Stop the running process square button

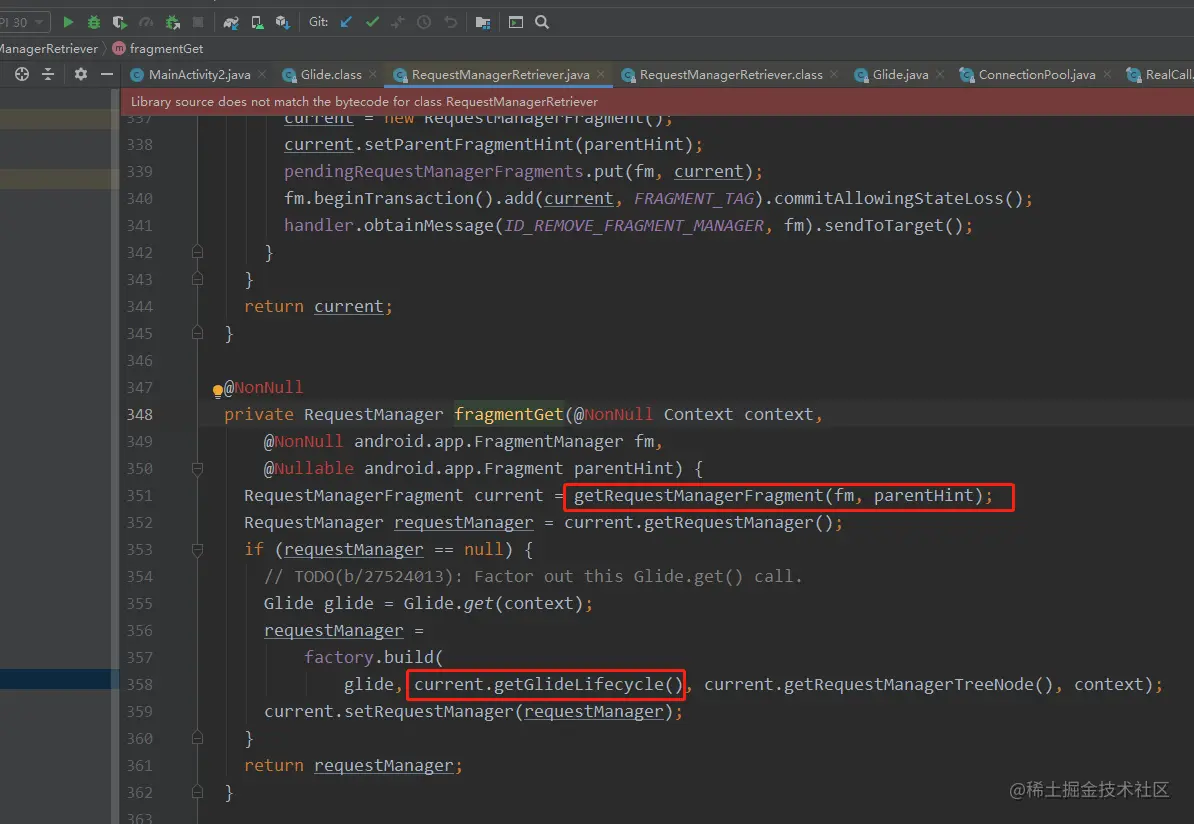198,22
